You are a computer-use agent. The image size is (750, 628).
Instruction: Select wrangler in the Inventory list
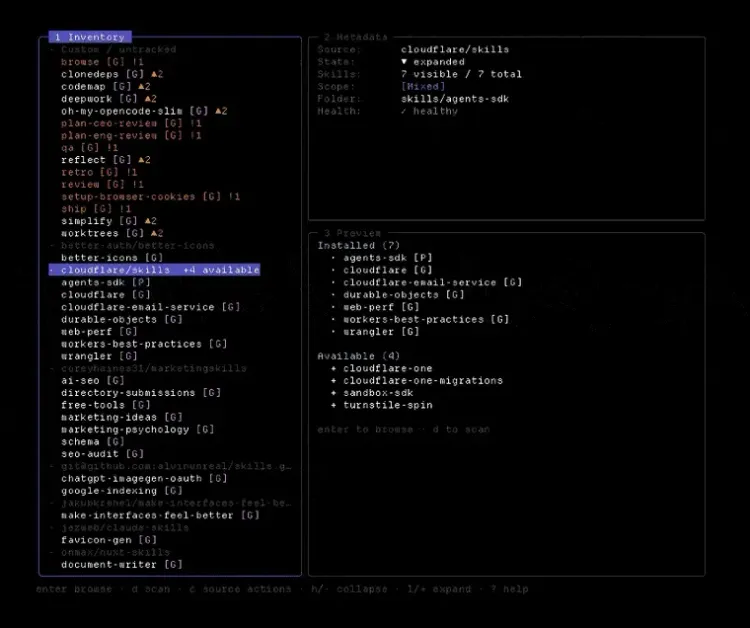tap(99, 356)
